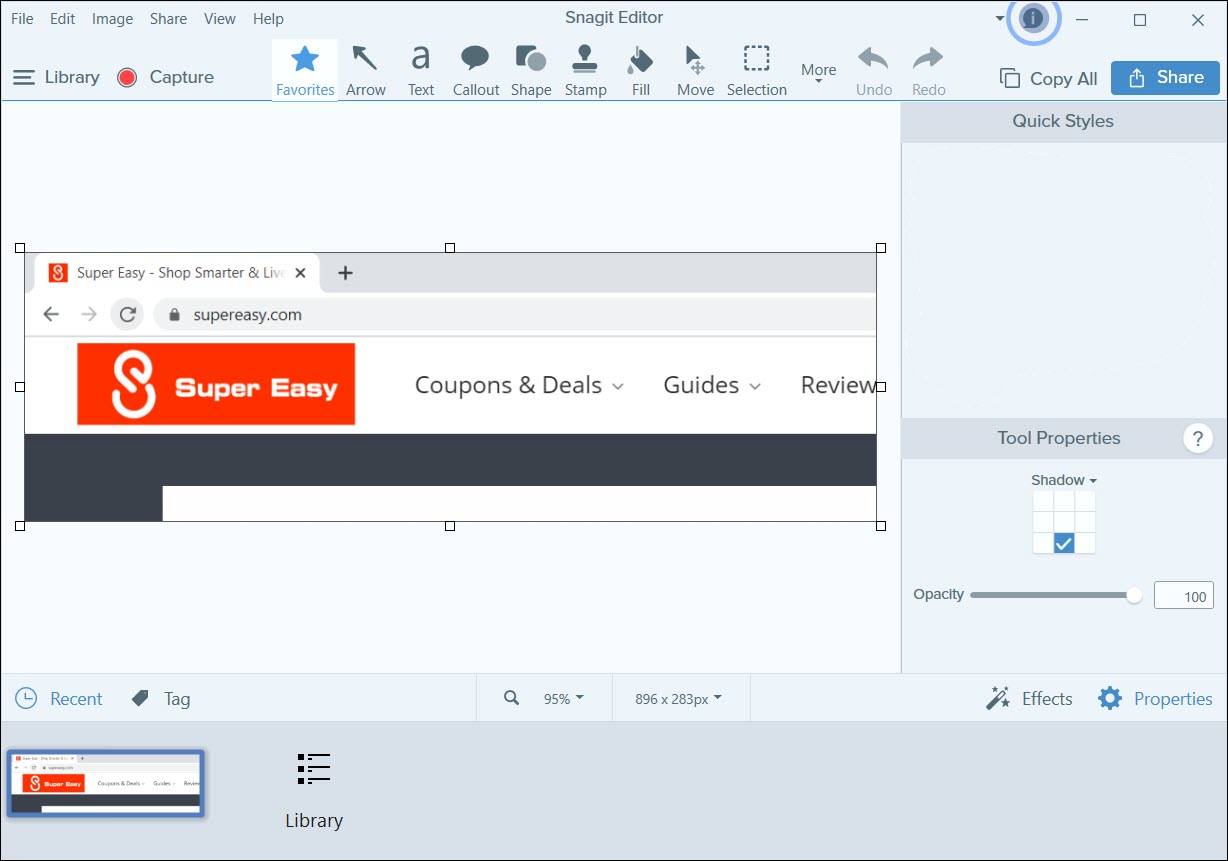Click the Opacity slider handle
The height and width of the screenshot is (861, 1228).
1134,595
